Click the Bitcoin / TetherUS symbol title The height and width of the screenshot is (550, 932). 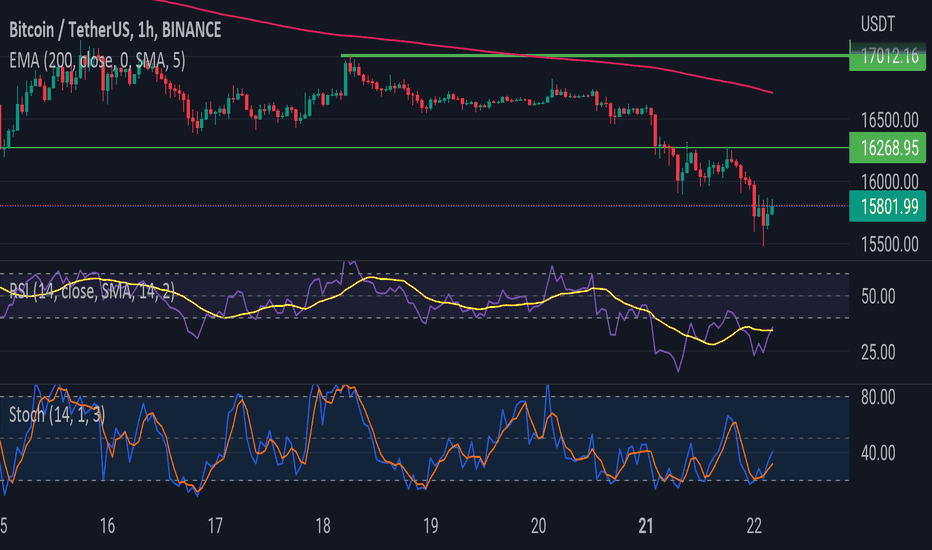pyautogui.click(x=115, y=30)
